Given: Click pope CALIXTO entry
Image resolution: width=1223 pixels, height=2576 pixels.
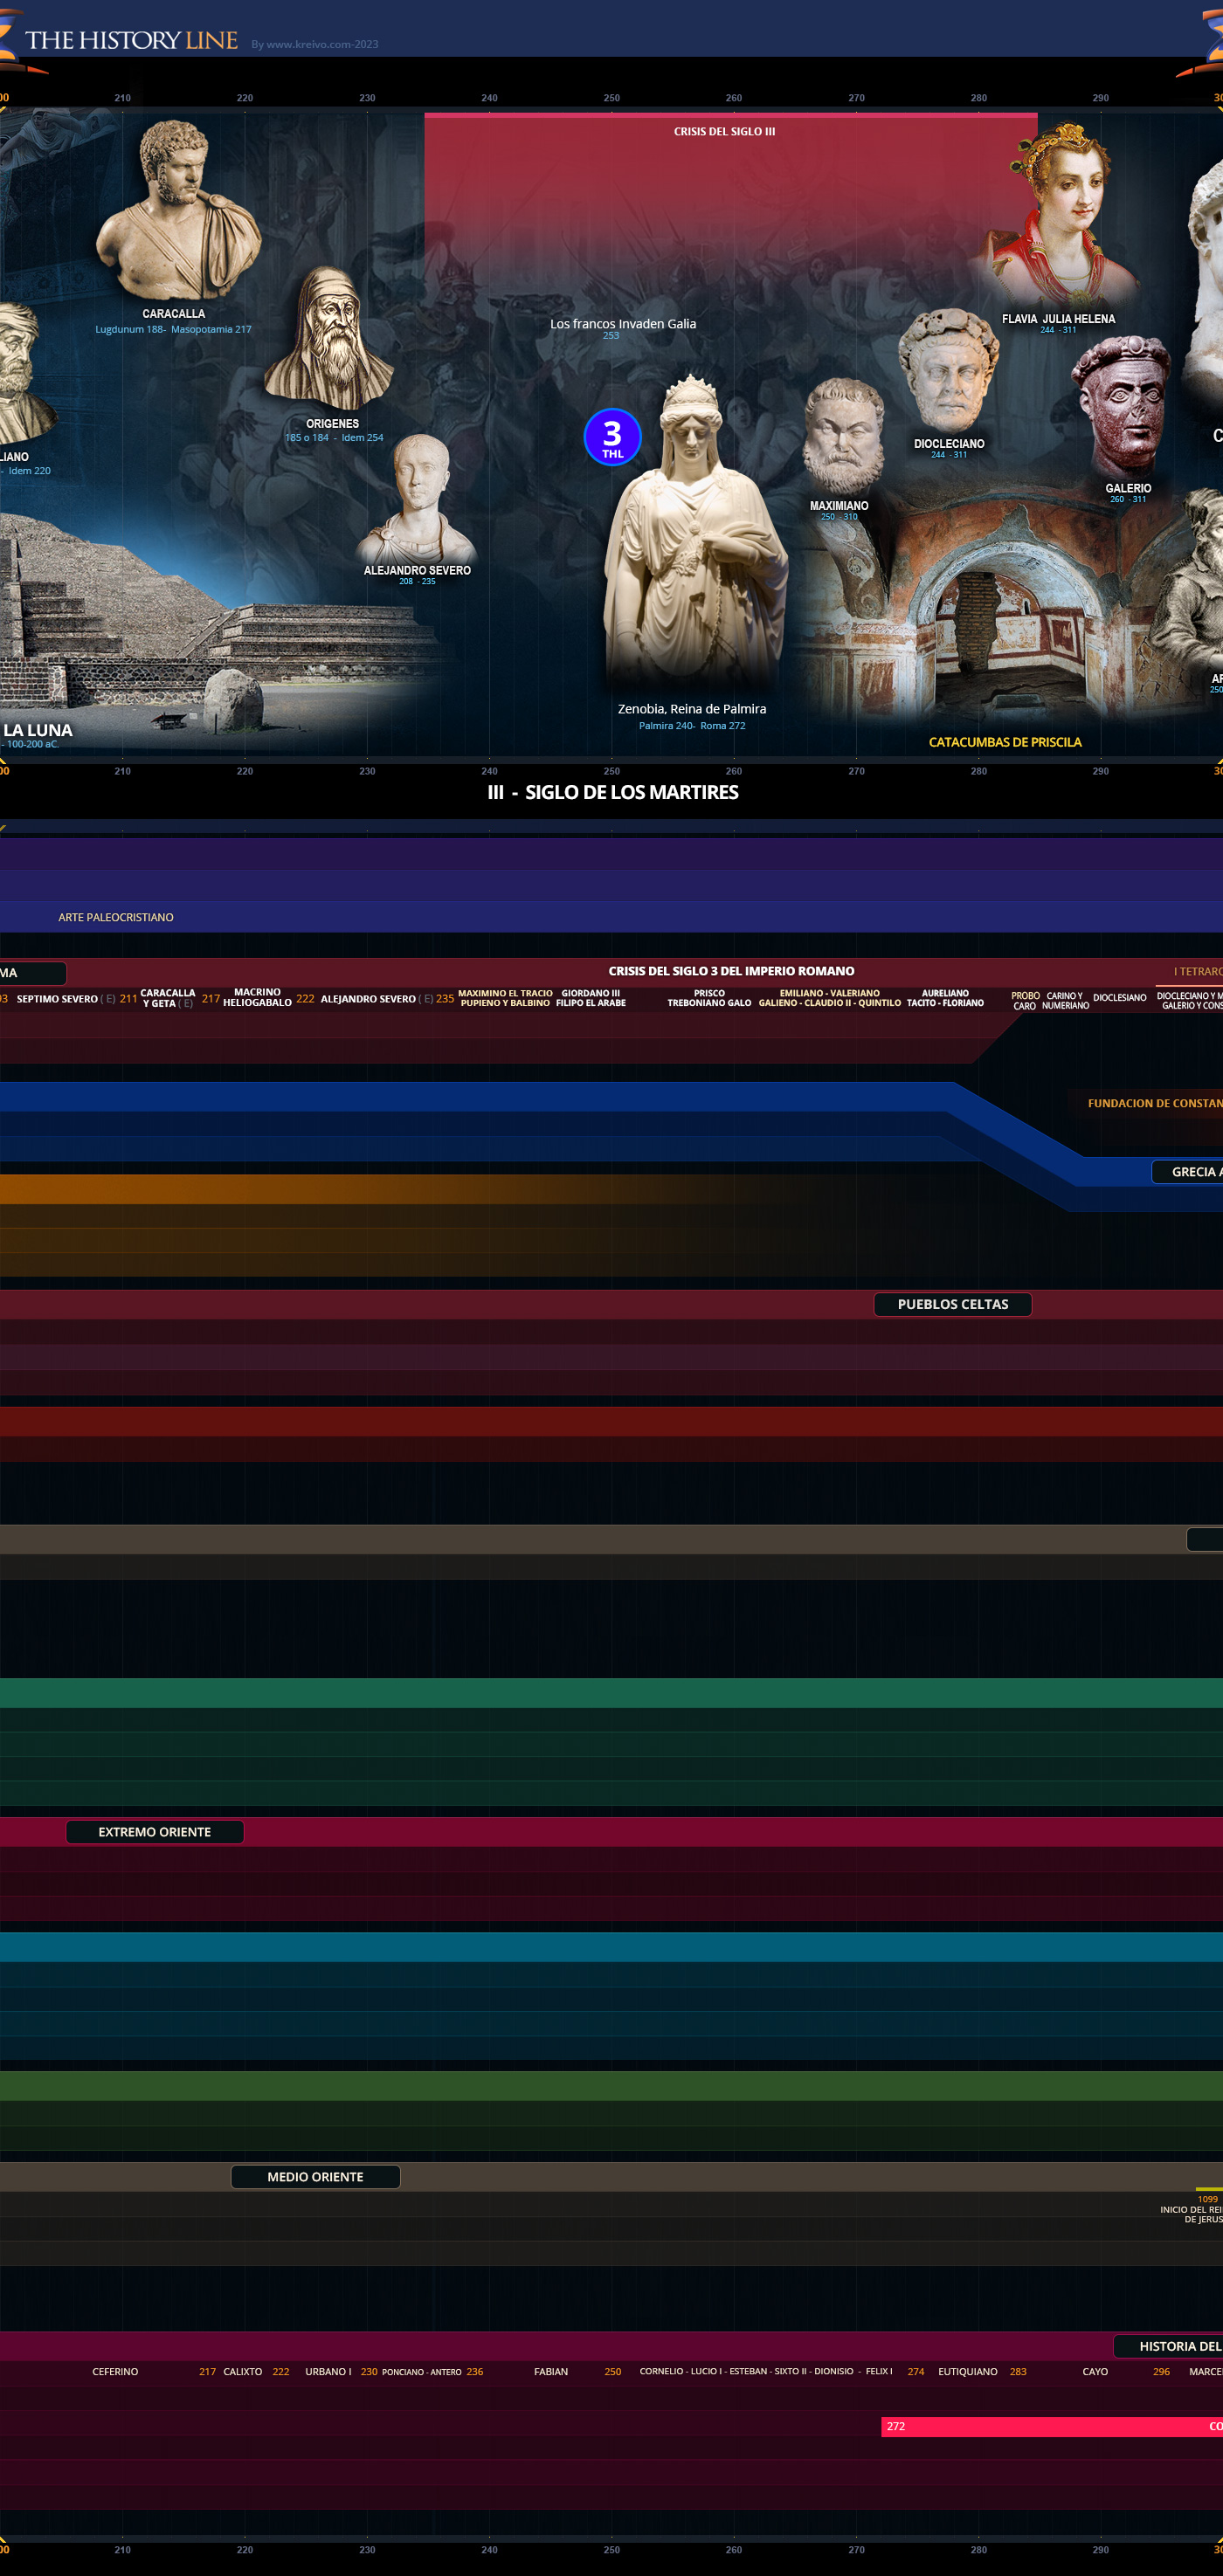Looking at the screenshot, I should coord(243,2372).
